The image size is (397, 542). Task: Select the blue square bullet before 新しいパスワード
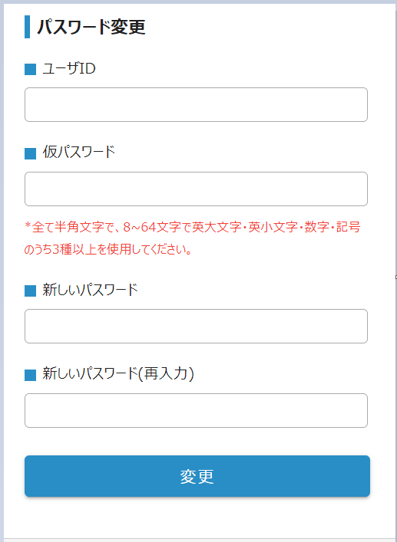coord(30,291)
